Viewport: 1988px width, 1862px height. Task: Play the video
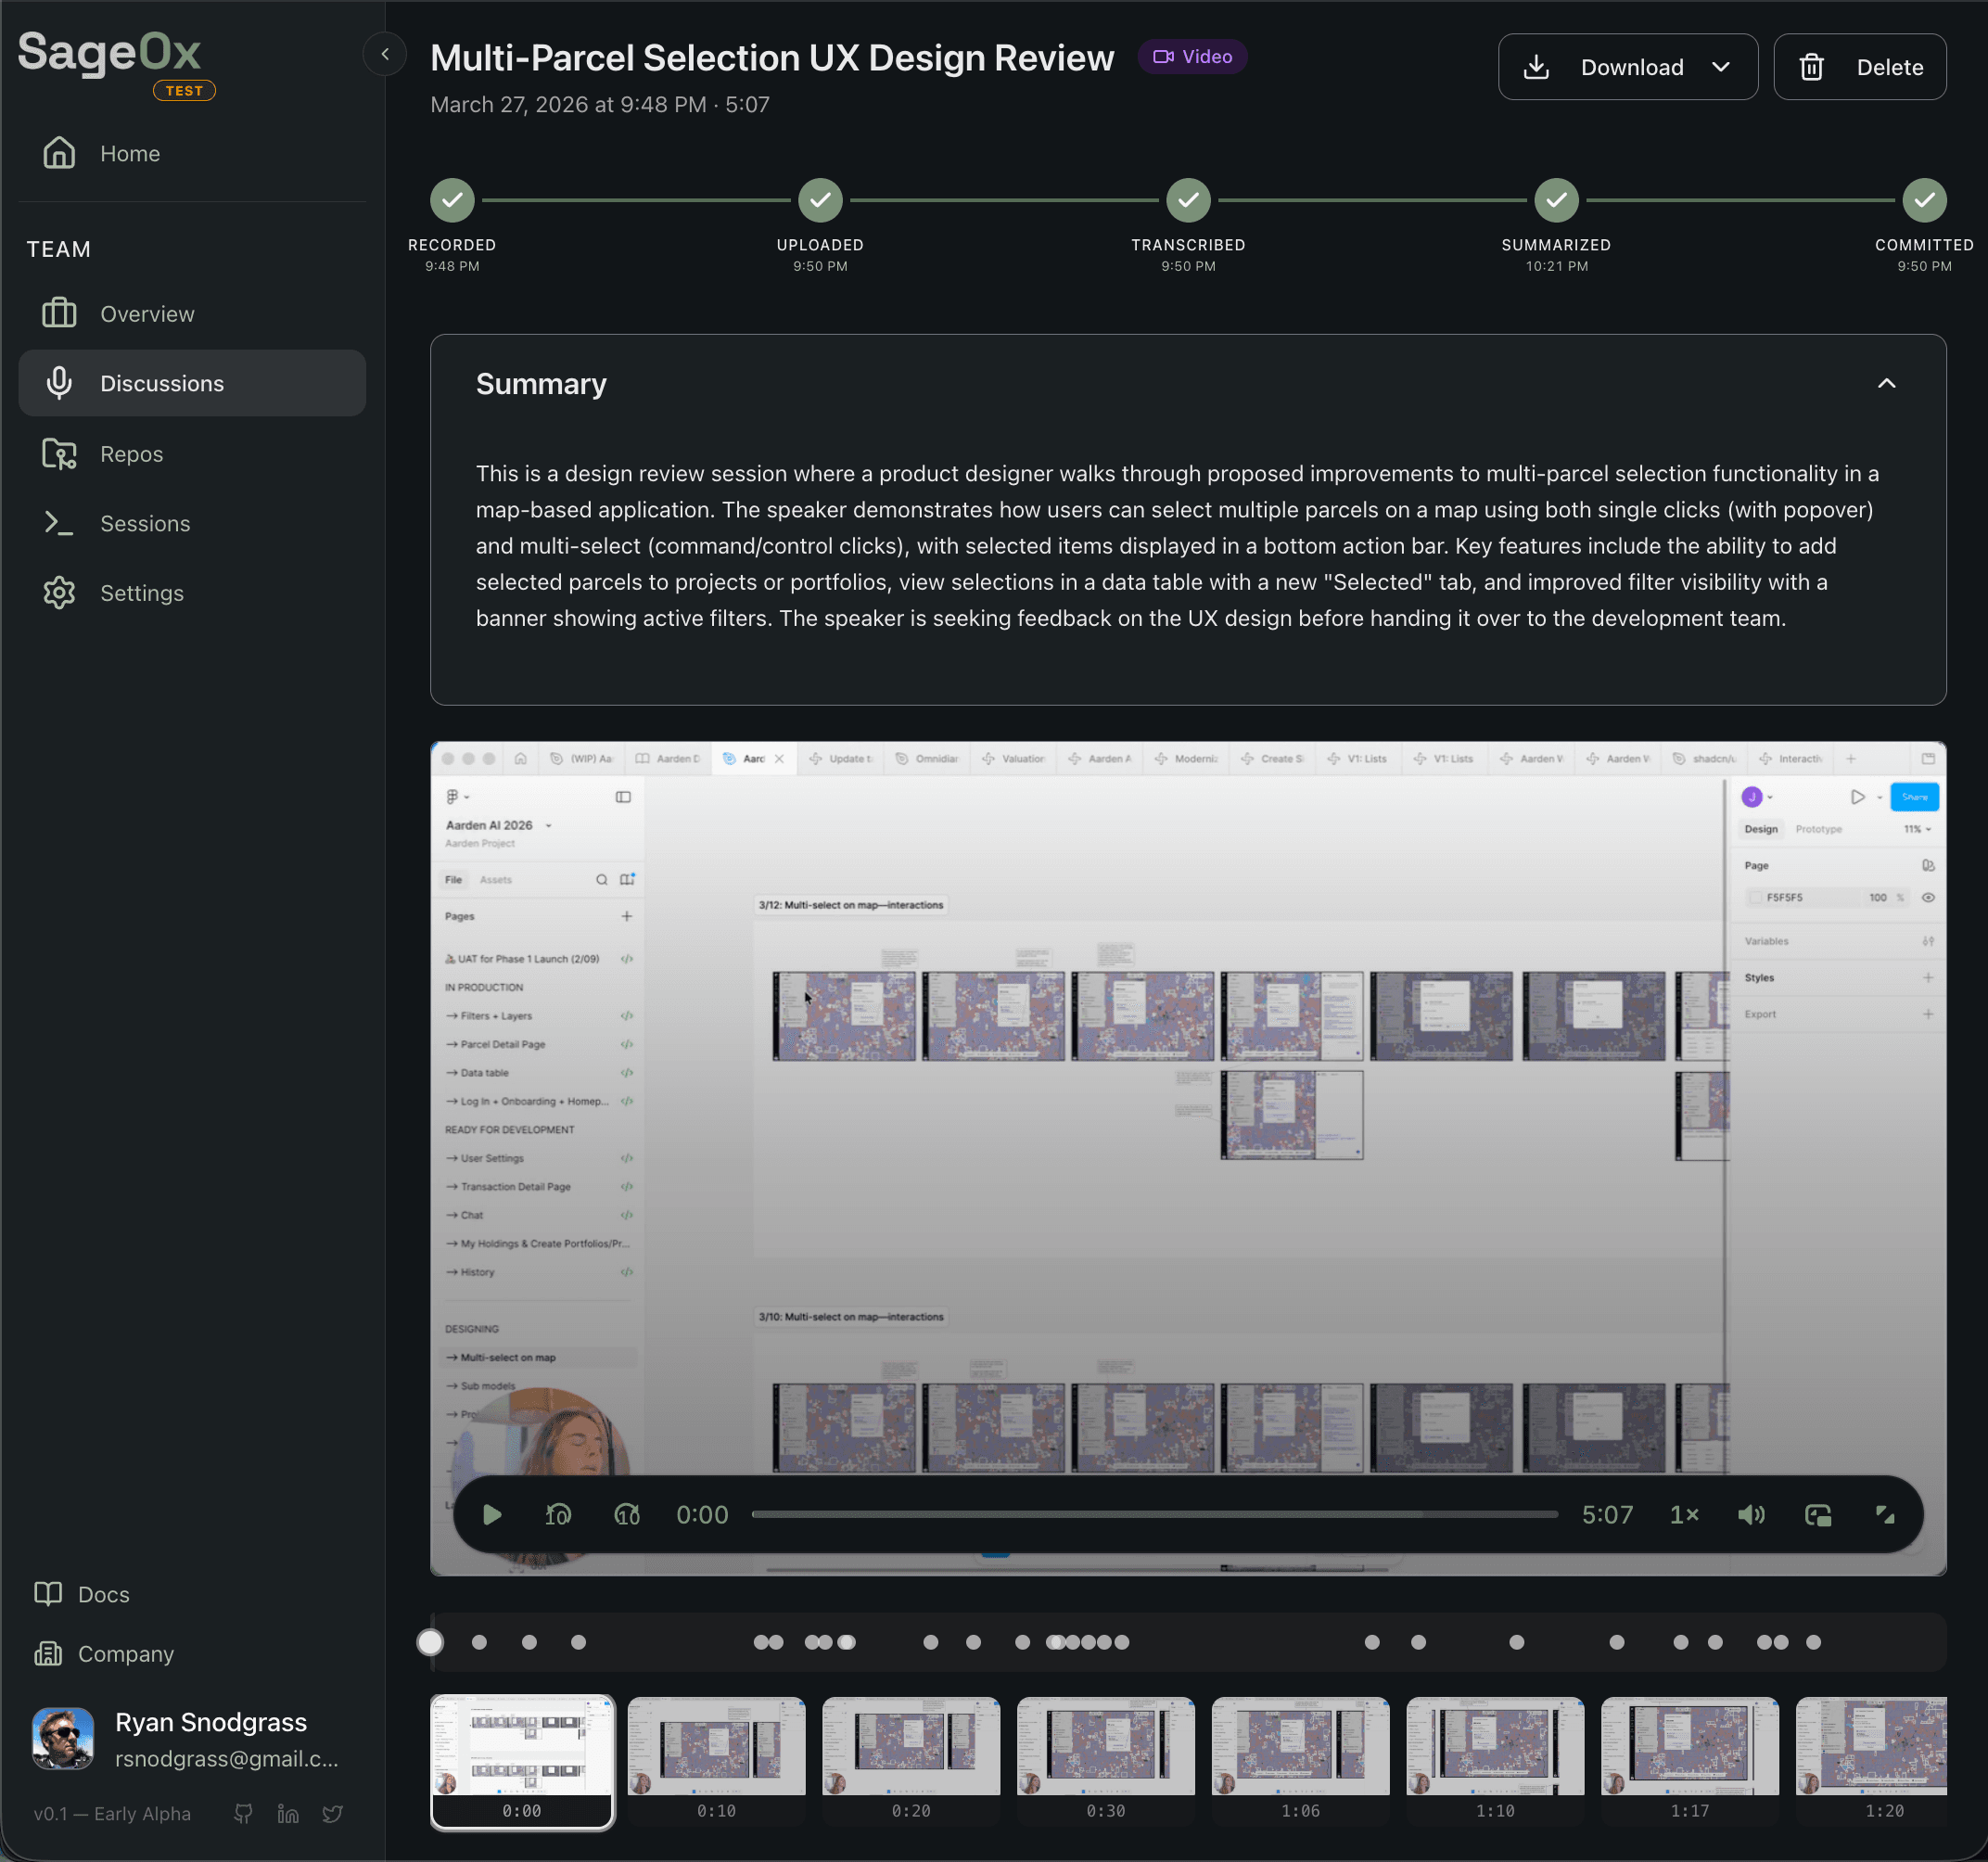point(491,1514)
